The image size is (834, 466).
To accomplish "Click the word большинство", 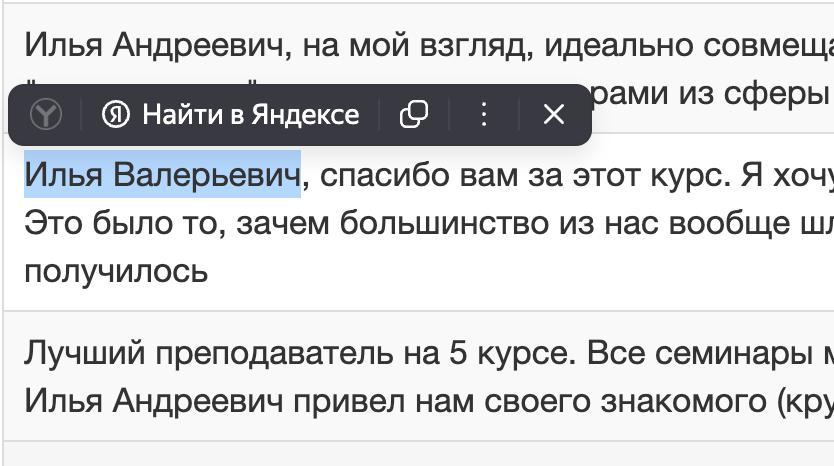I will pyautogui.click(x=444, y=223).
